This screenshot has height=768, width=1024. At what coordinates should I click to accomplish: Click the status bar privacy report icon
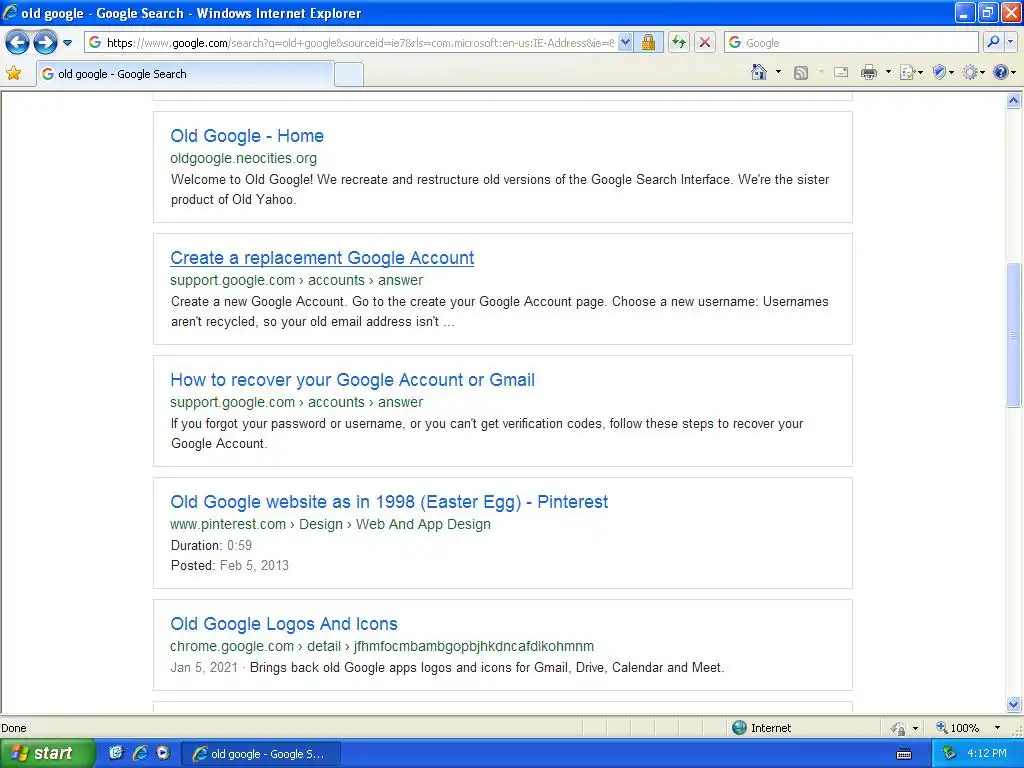coord(899,728)
